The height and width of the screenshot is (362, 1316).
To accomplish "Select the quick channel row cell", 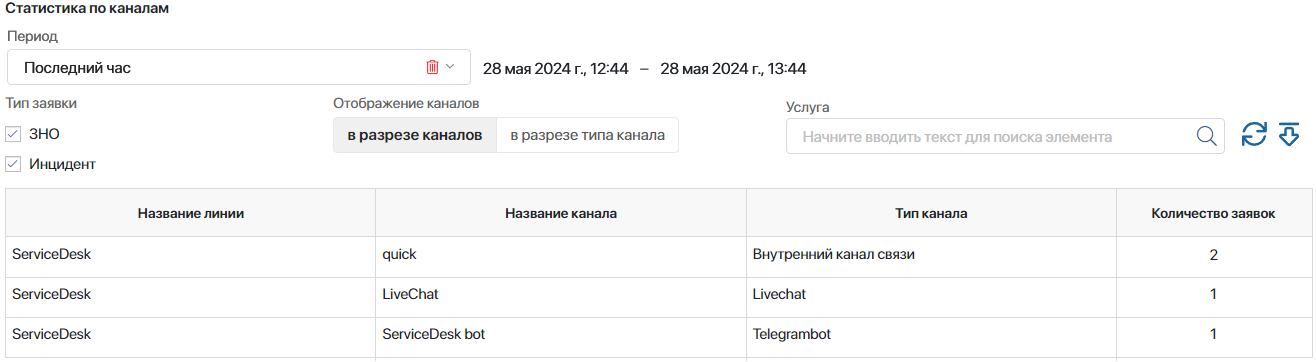I will (x=561, y=255).
